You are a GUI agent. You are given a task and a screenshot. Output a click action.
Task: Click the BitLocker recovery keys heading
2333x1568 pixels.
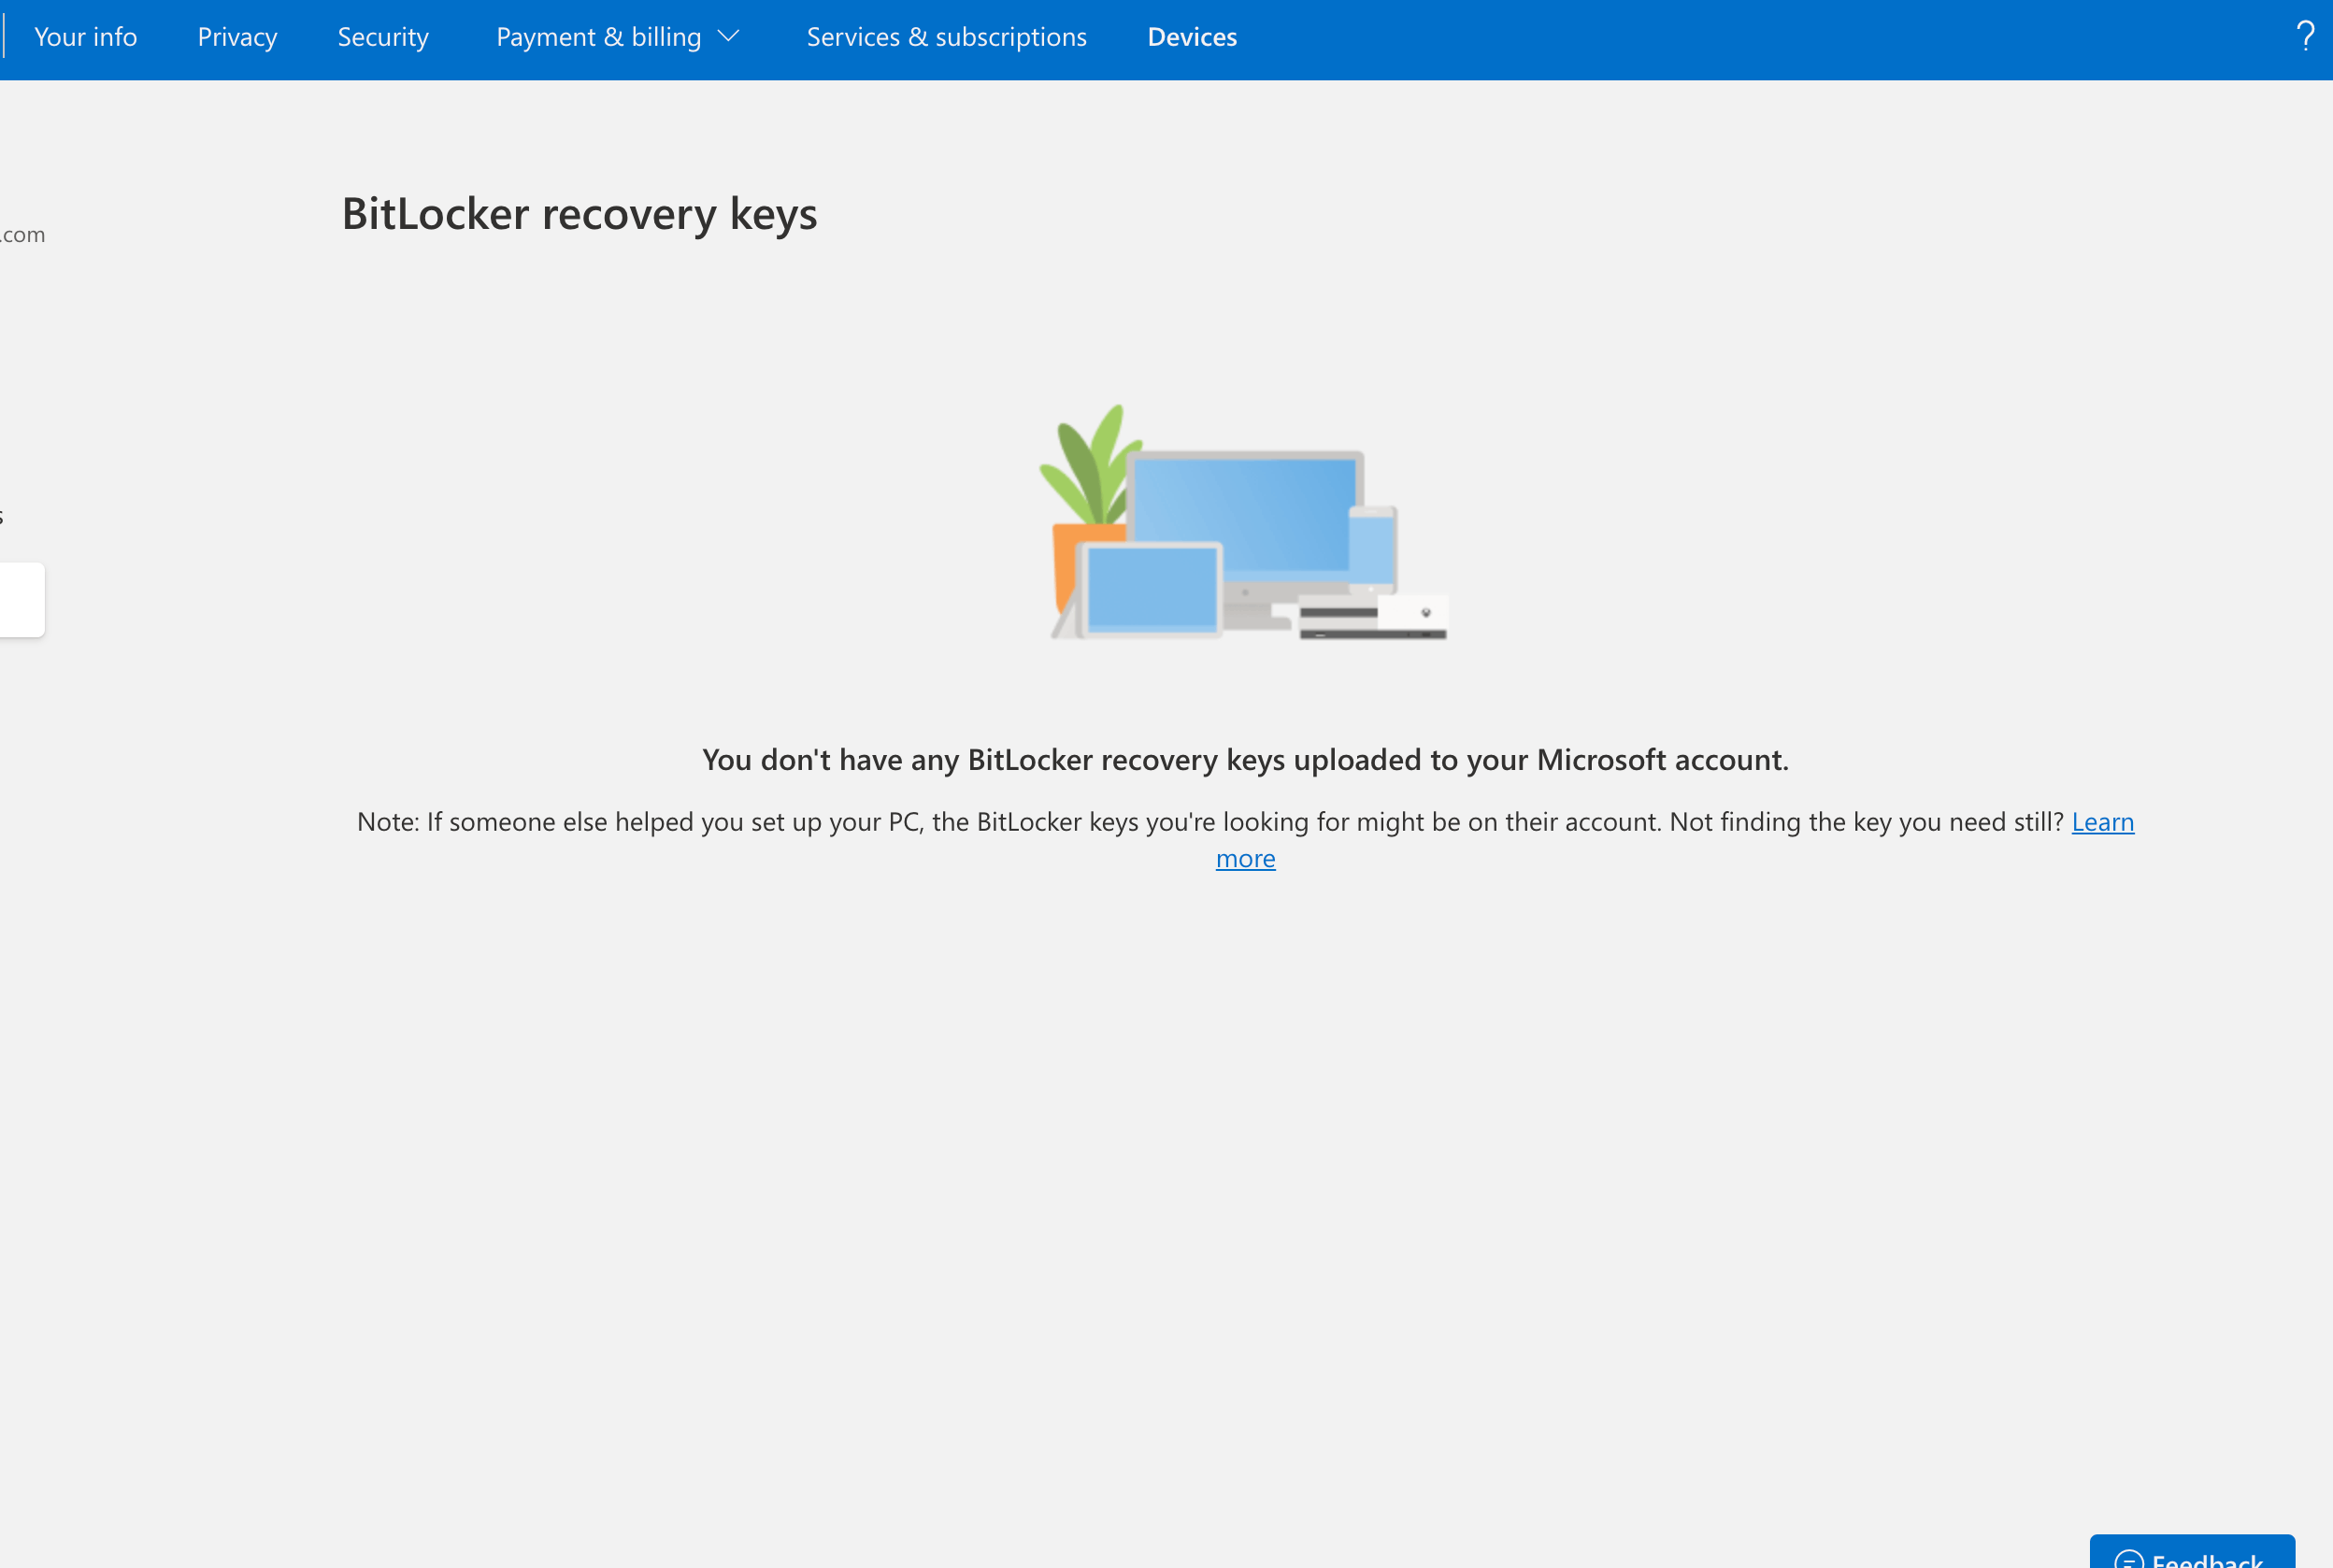point(580,213)
